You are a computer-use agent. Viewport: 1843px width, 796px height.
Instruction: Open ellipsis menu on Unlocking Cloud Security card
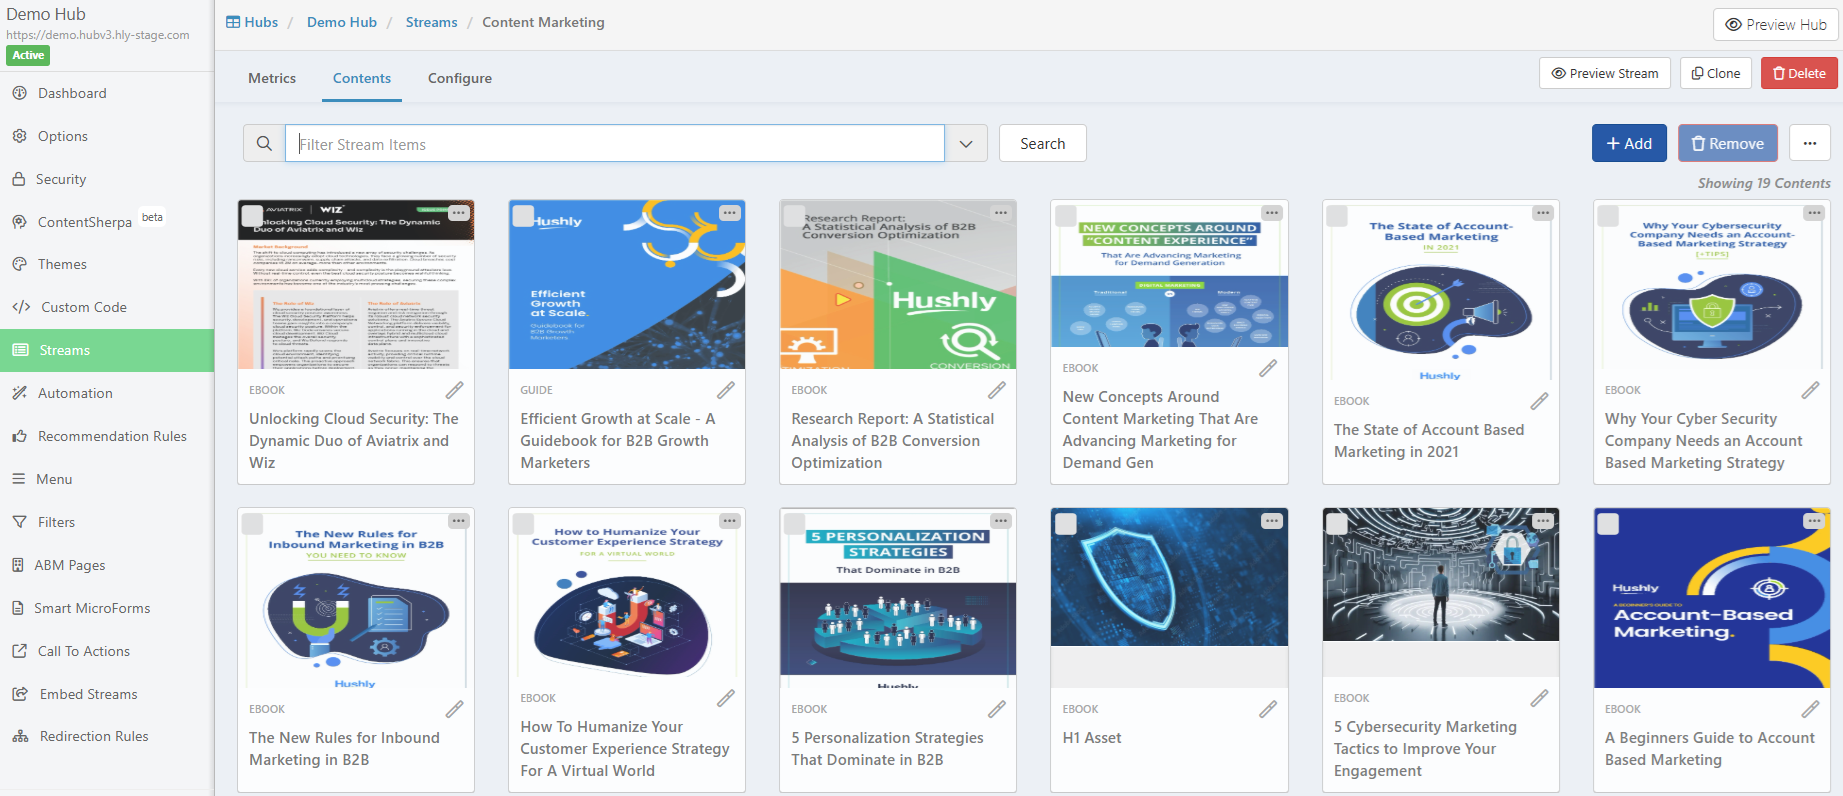pos(458,213)
